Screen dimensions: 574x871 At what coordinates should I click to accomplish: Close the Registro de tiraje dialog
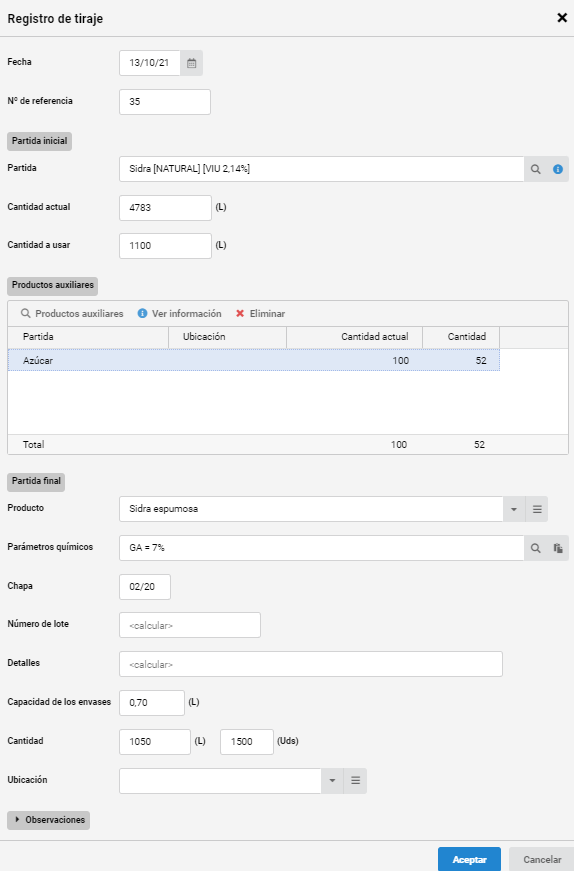[x=562, y=18]
